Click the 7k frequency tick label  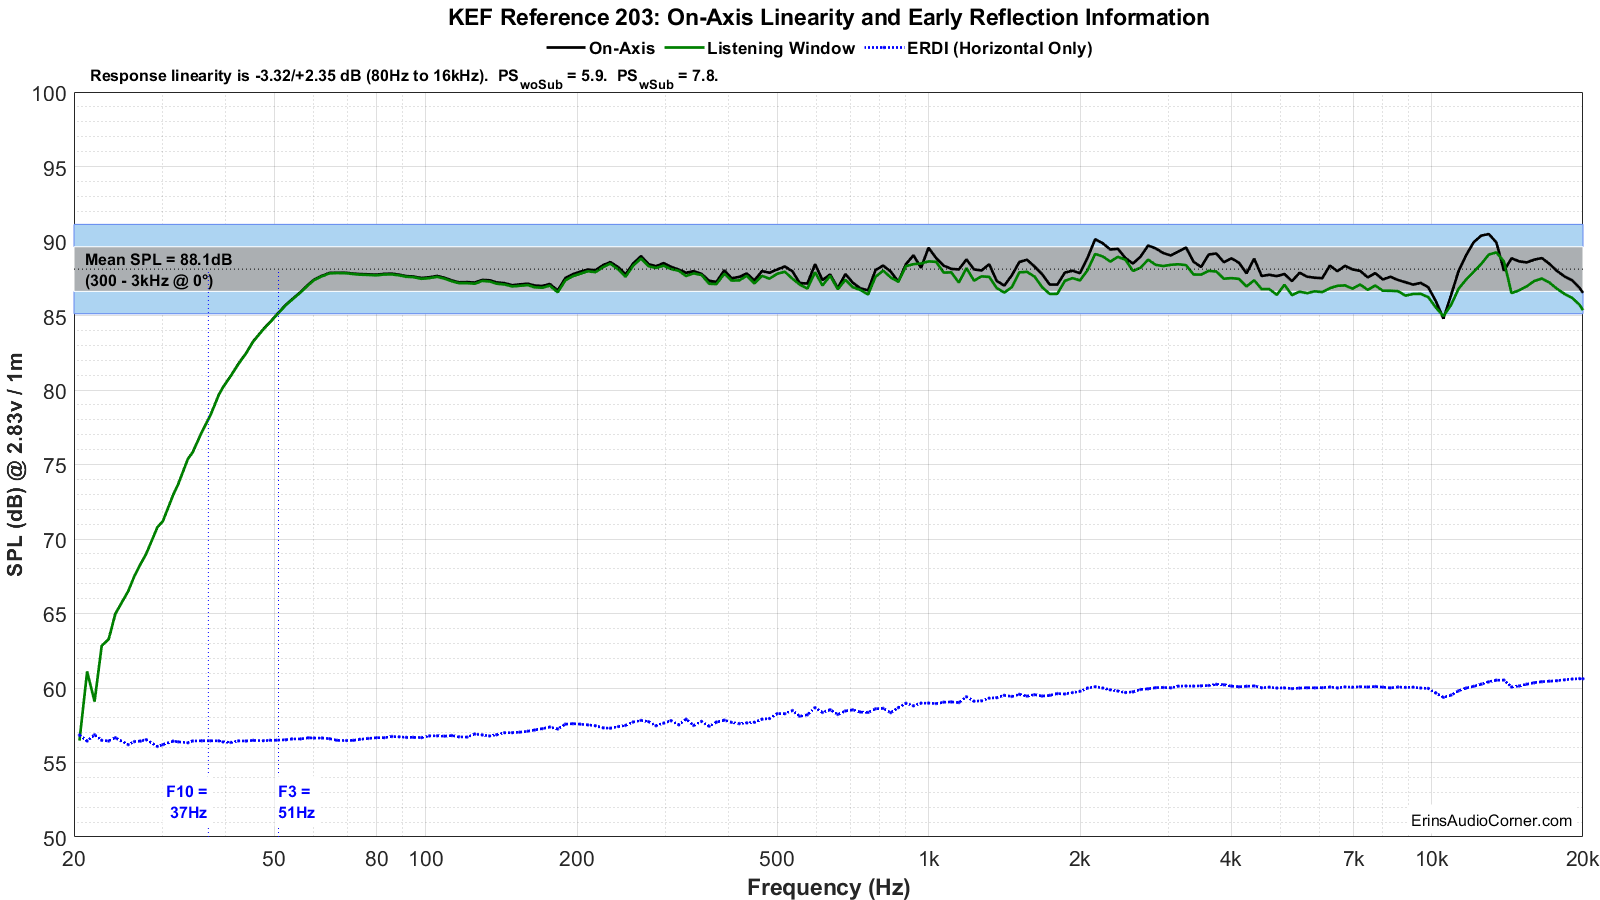point(1353,859)
